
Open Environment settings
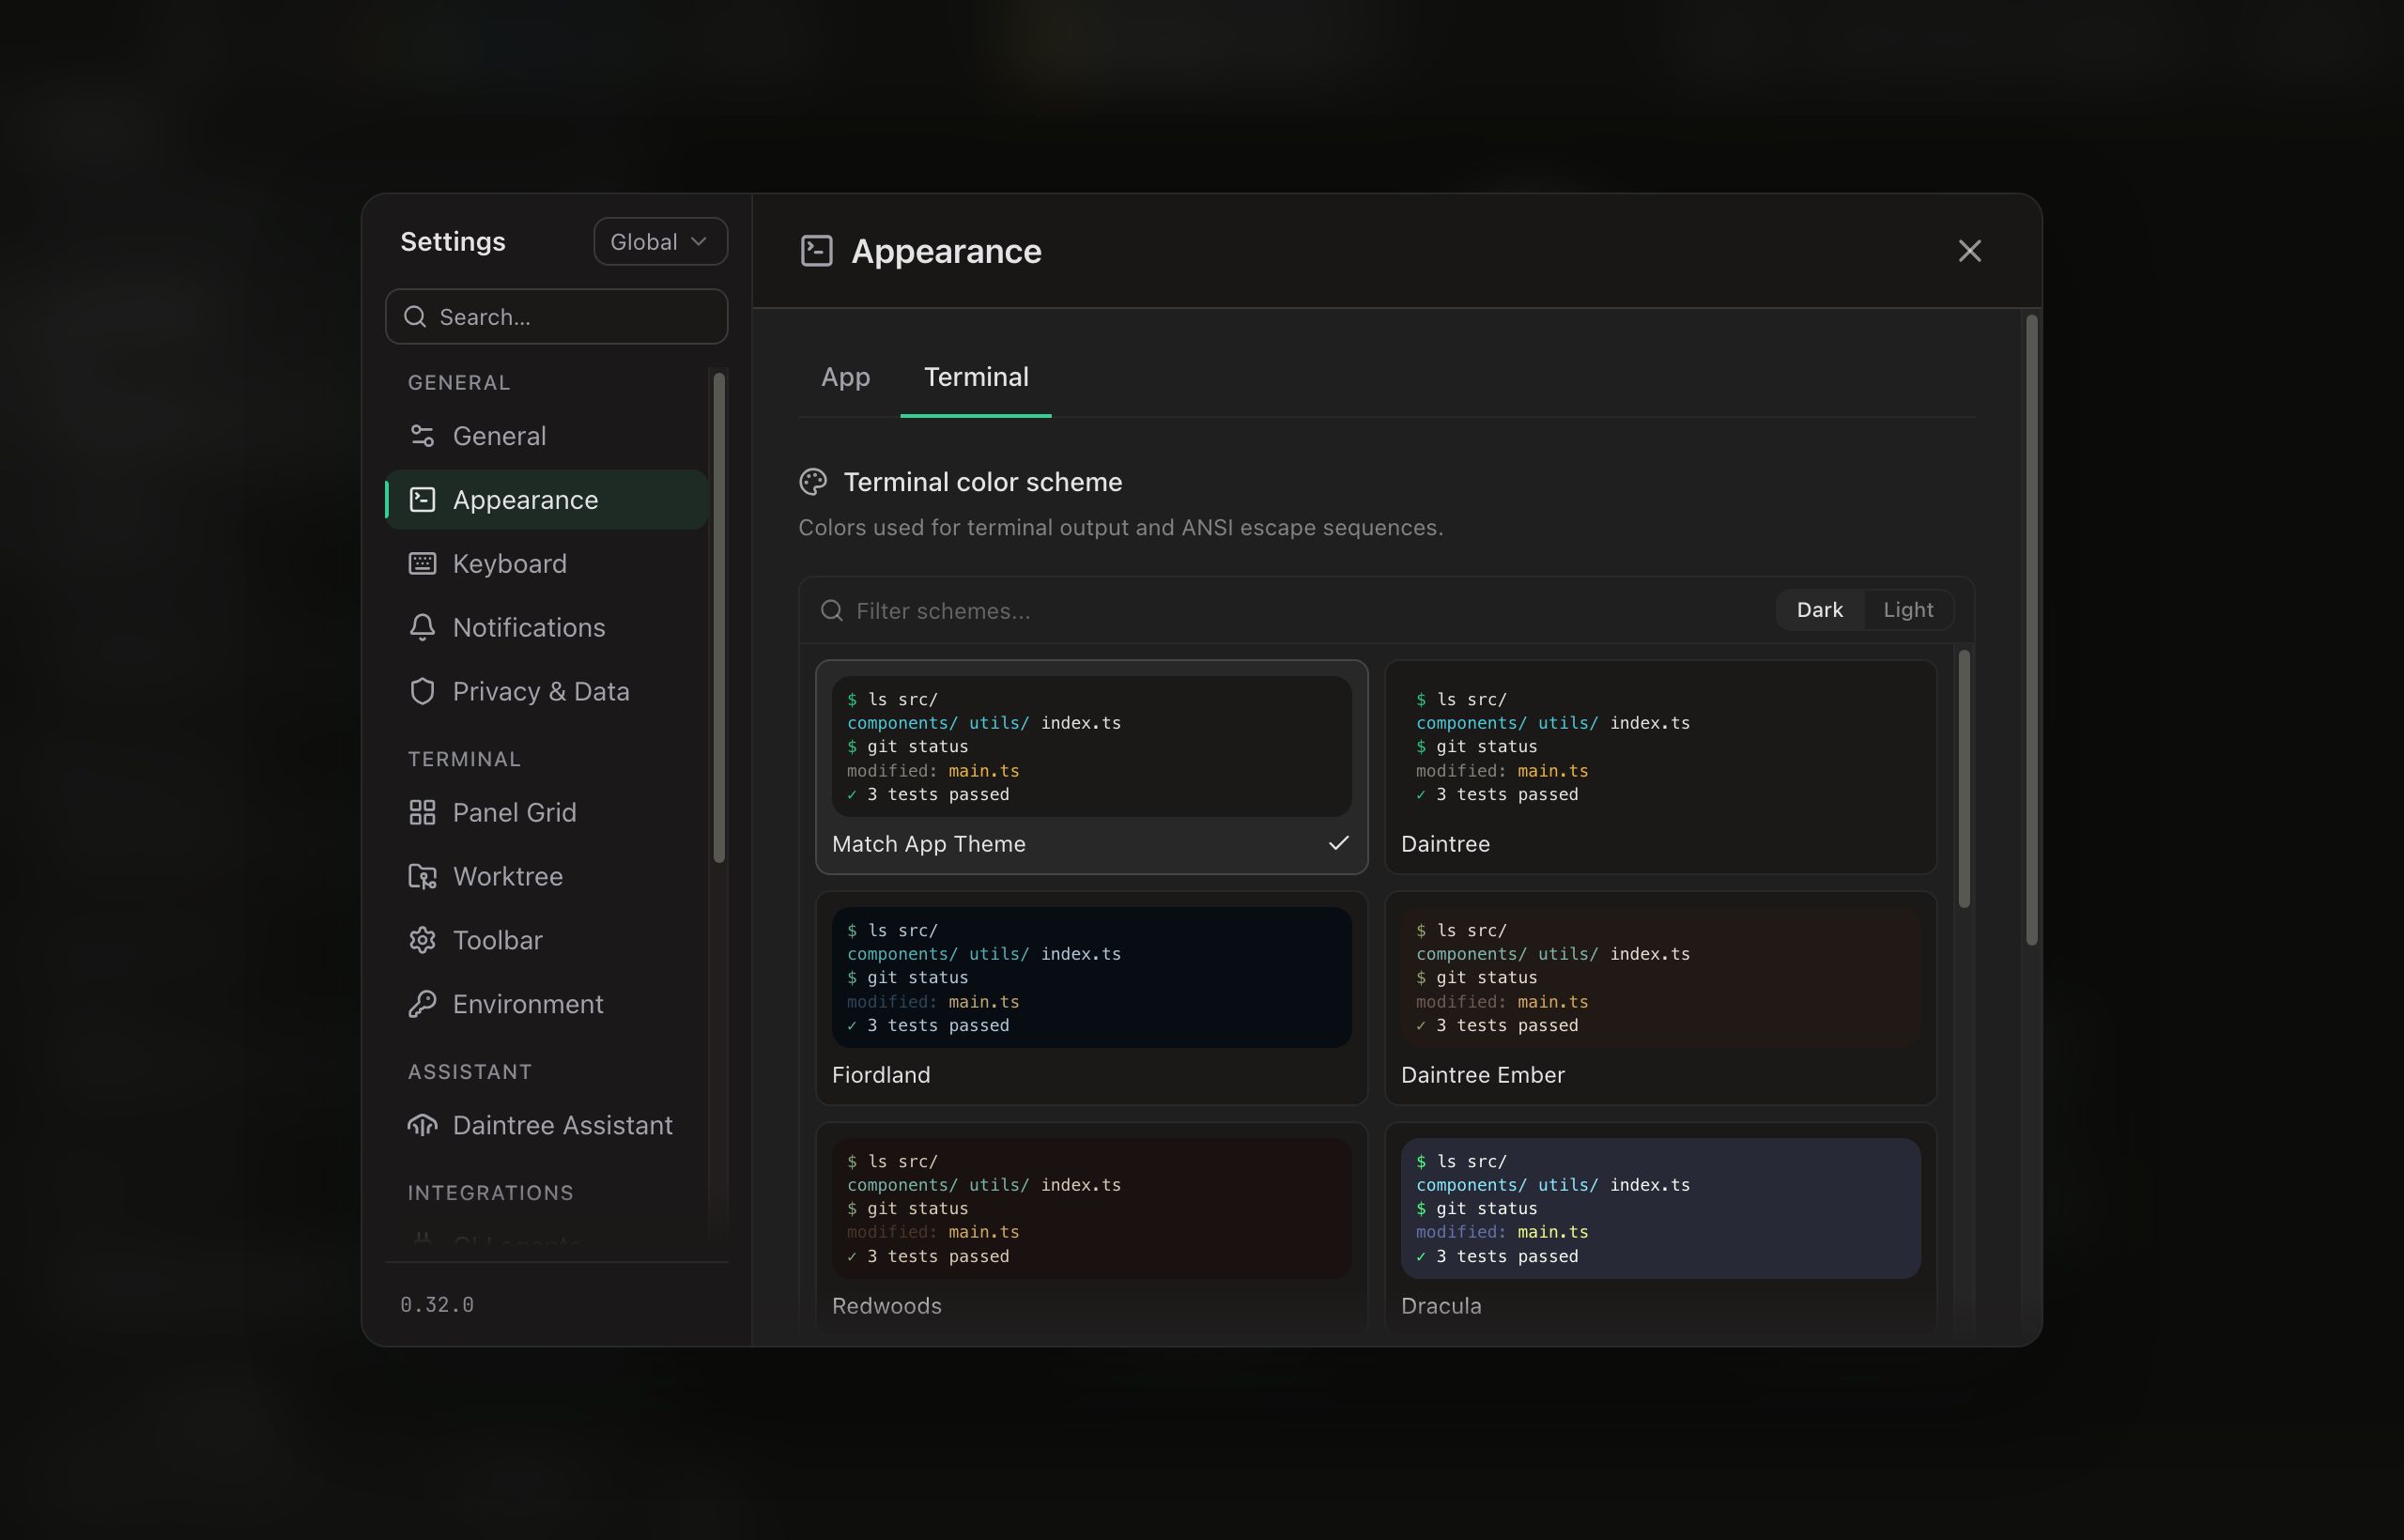point(547,1005)
